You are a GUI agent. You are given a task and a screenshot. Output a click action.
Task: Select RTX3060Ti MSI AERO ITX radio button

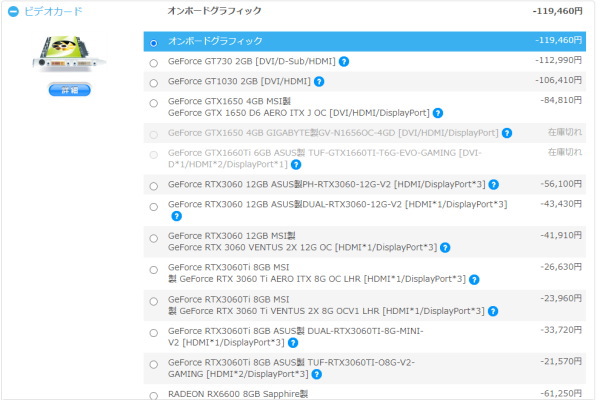(x=154, y=270)
